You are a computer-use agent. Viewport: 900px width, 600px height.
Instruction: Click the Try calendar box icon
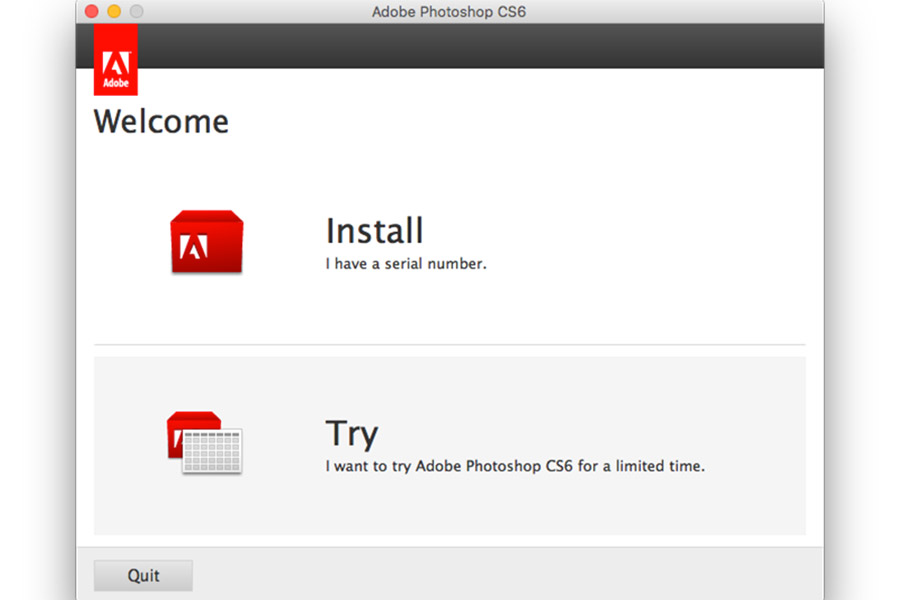(204, 442)
